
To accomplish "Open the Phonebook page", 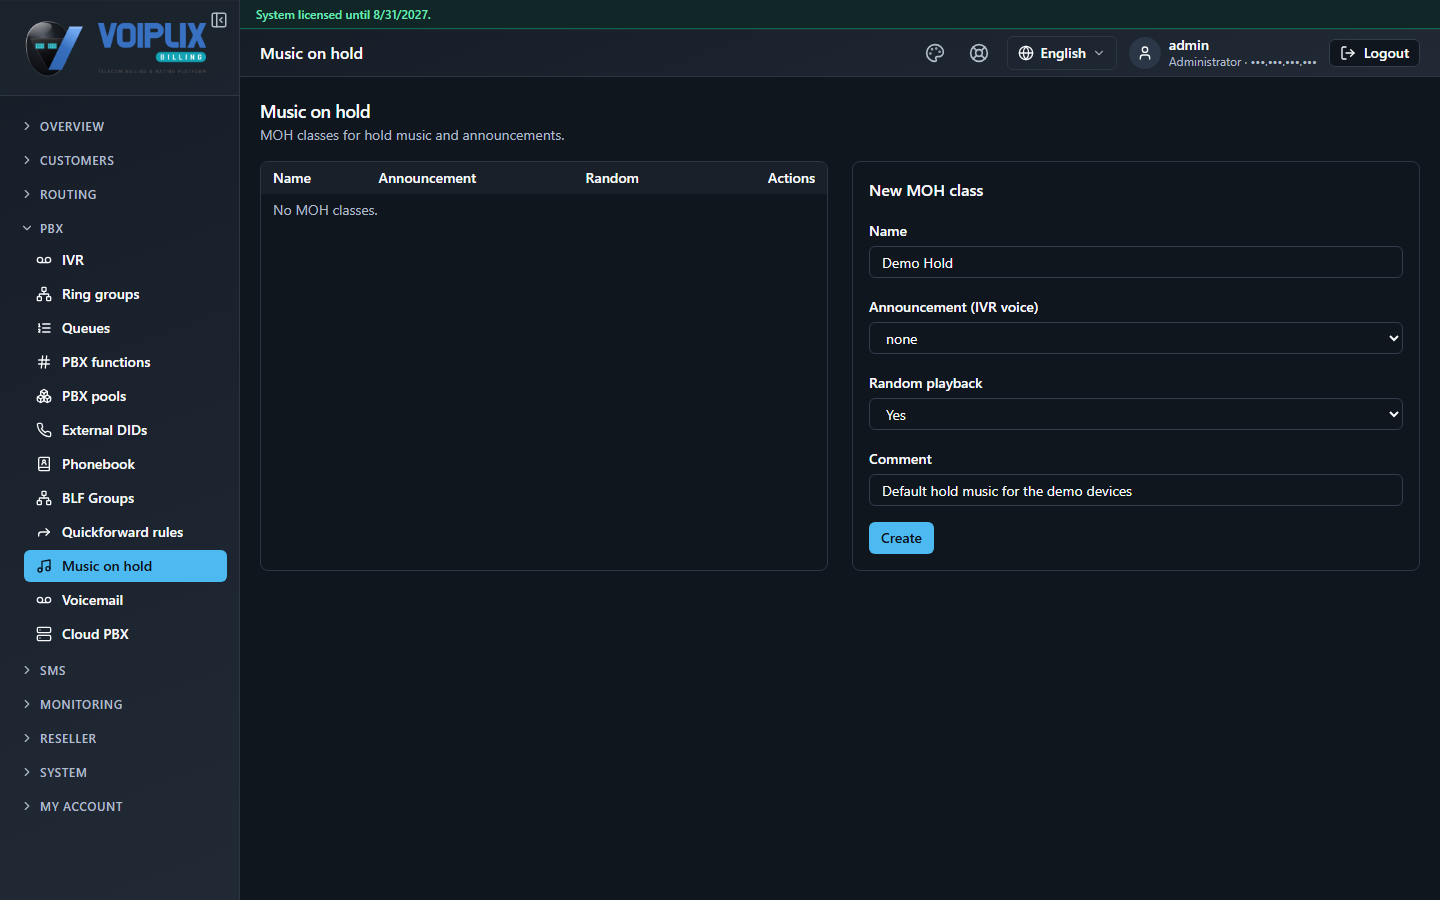I will [125, 464].
